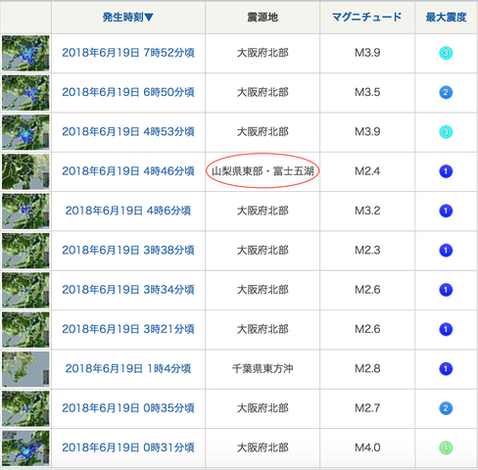The width and height of the screenshot is (478, 470).
Task: Select the M2.7 magnitude value
Action: coord(367,408)
